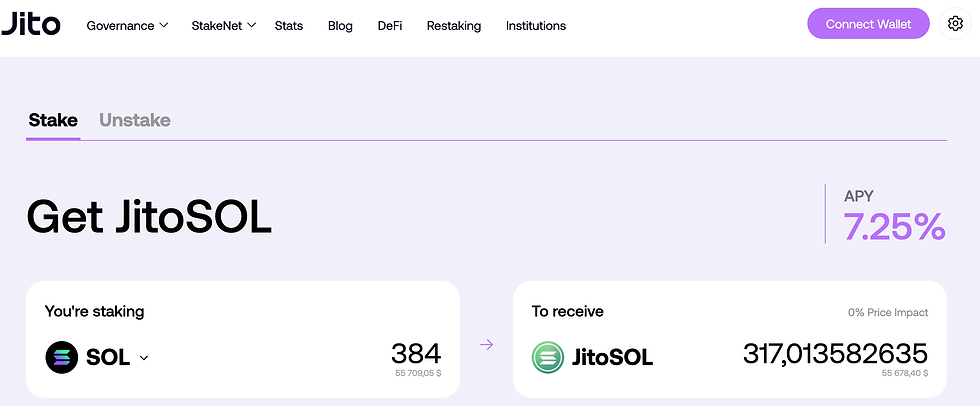This screenshot has height=406, width=980.
Task: Click the Jito logo
Action: 31,24
